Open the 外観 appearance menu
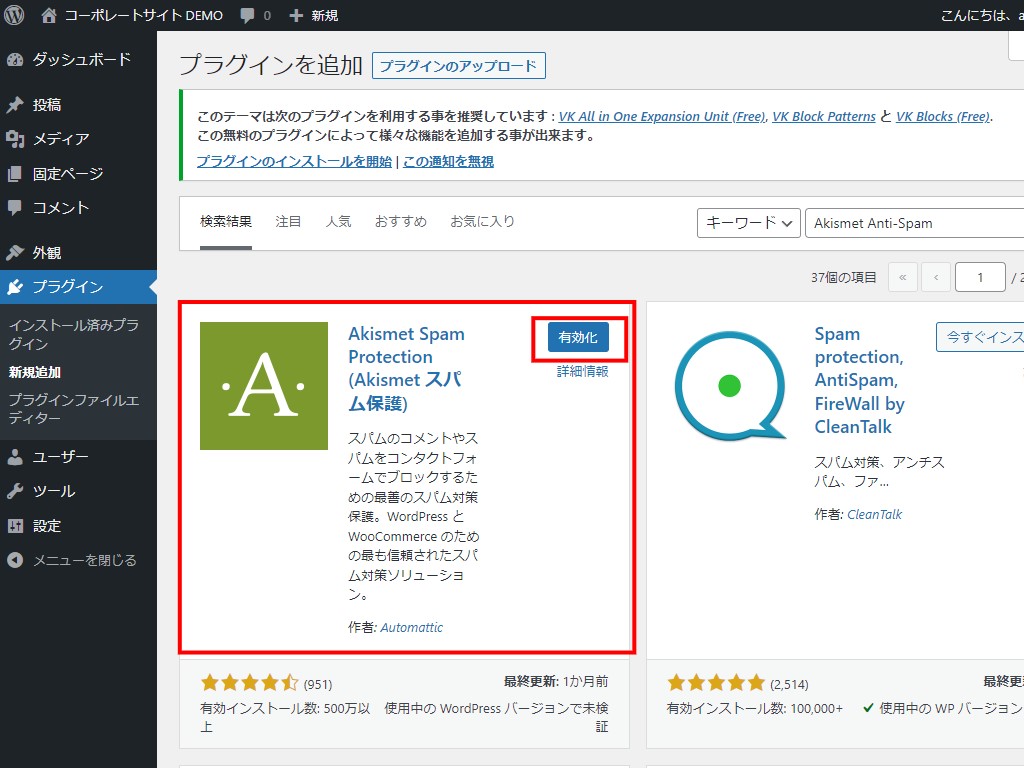Viewport: 1024px width, 768px height. [x=46, y=253]
